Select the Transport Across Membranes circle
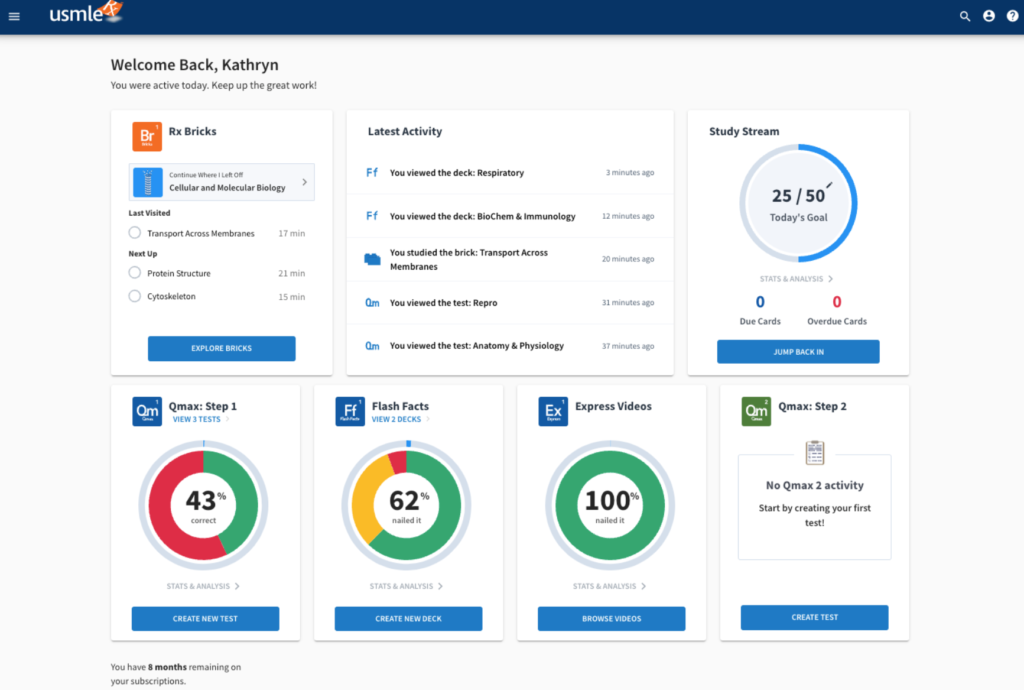The height and width of the screenshot is (690, 1024). click(x=135, y=233)
